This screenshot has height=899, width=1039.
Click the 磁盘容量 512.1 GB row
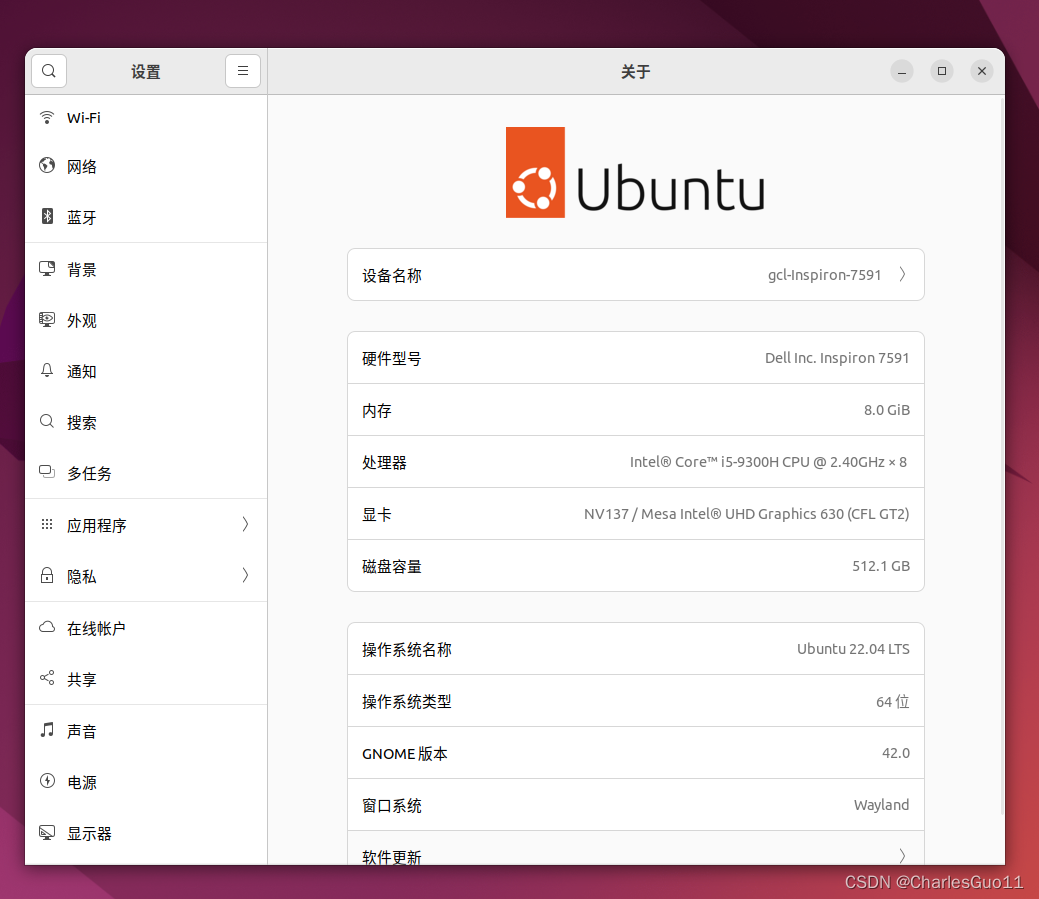635,566
